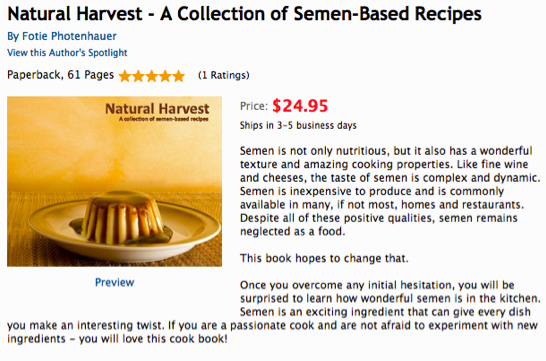Click the second gold rating star
This screenshot has width=546, height=361.
point(138,76)
